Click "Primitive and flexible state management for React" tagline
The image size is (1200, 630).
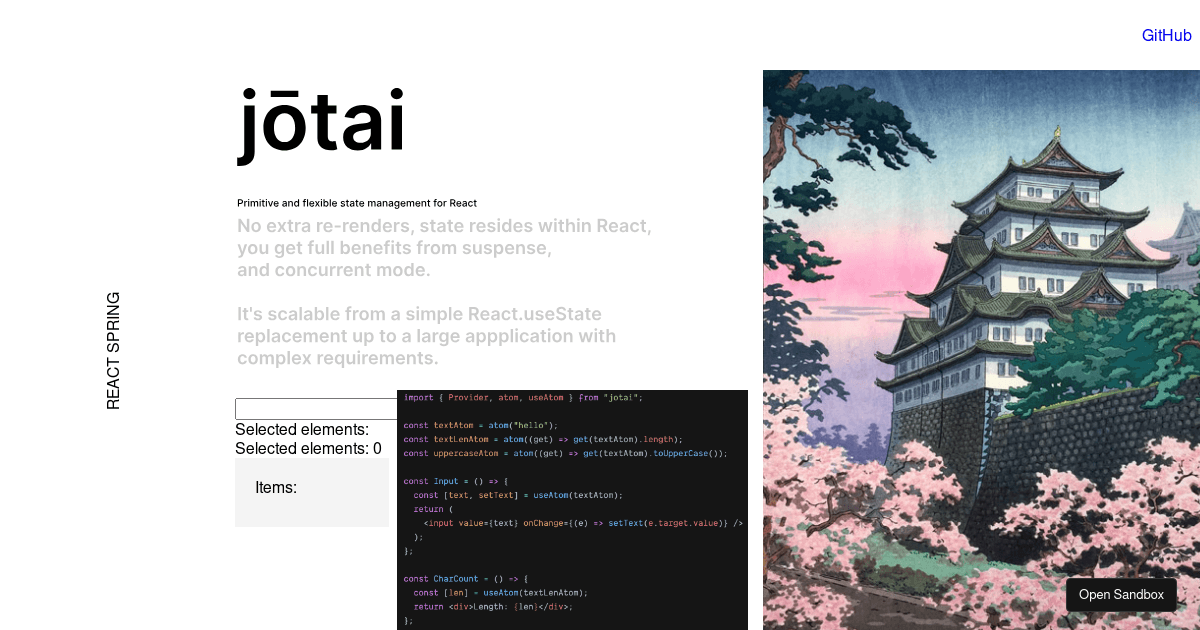[357, 203]
